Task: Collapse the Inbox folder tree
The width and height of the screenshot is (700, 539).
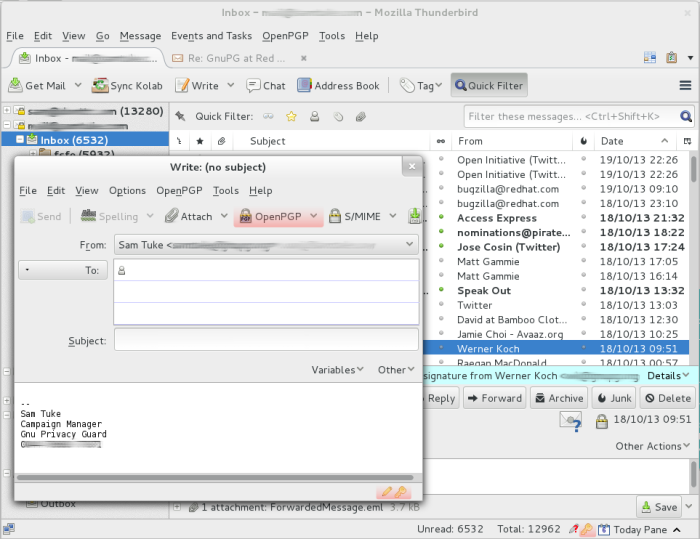Action: pyautogui.click(x=20, y=139)
